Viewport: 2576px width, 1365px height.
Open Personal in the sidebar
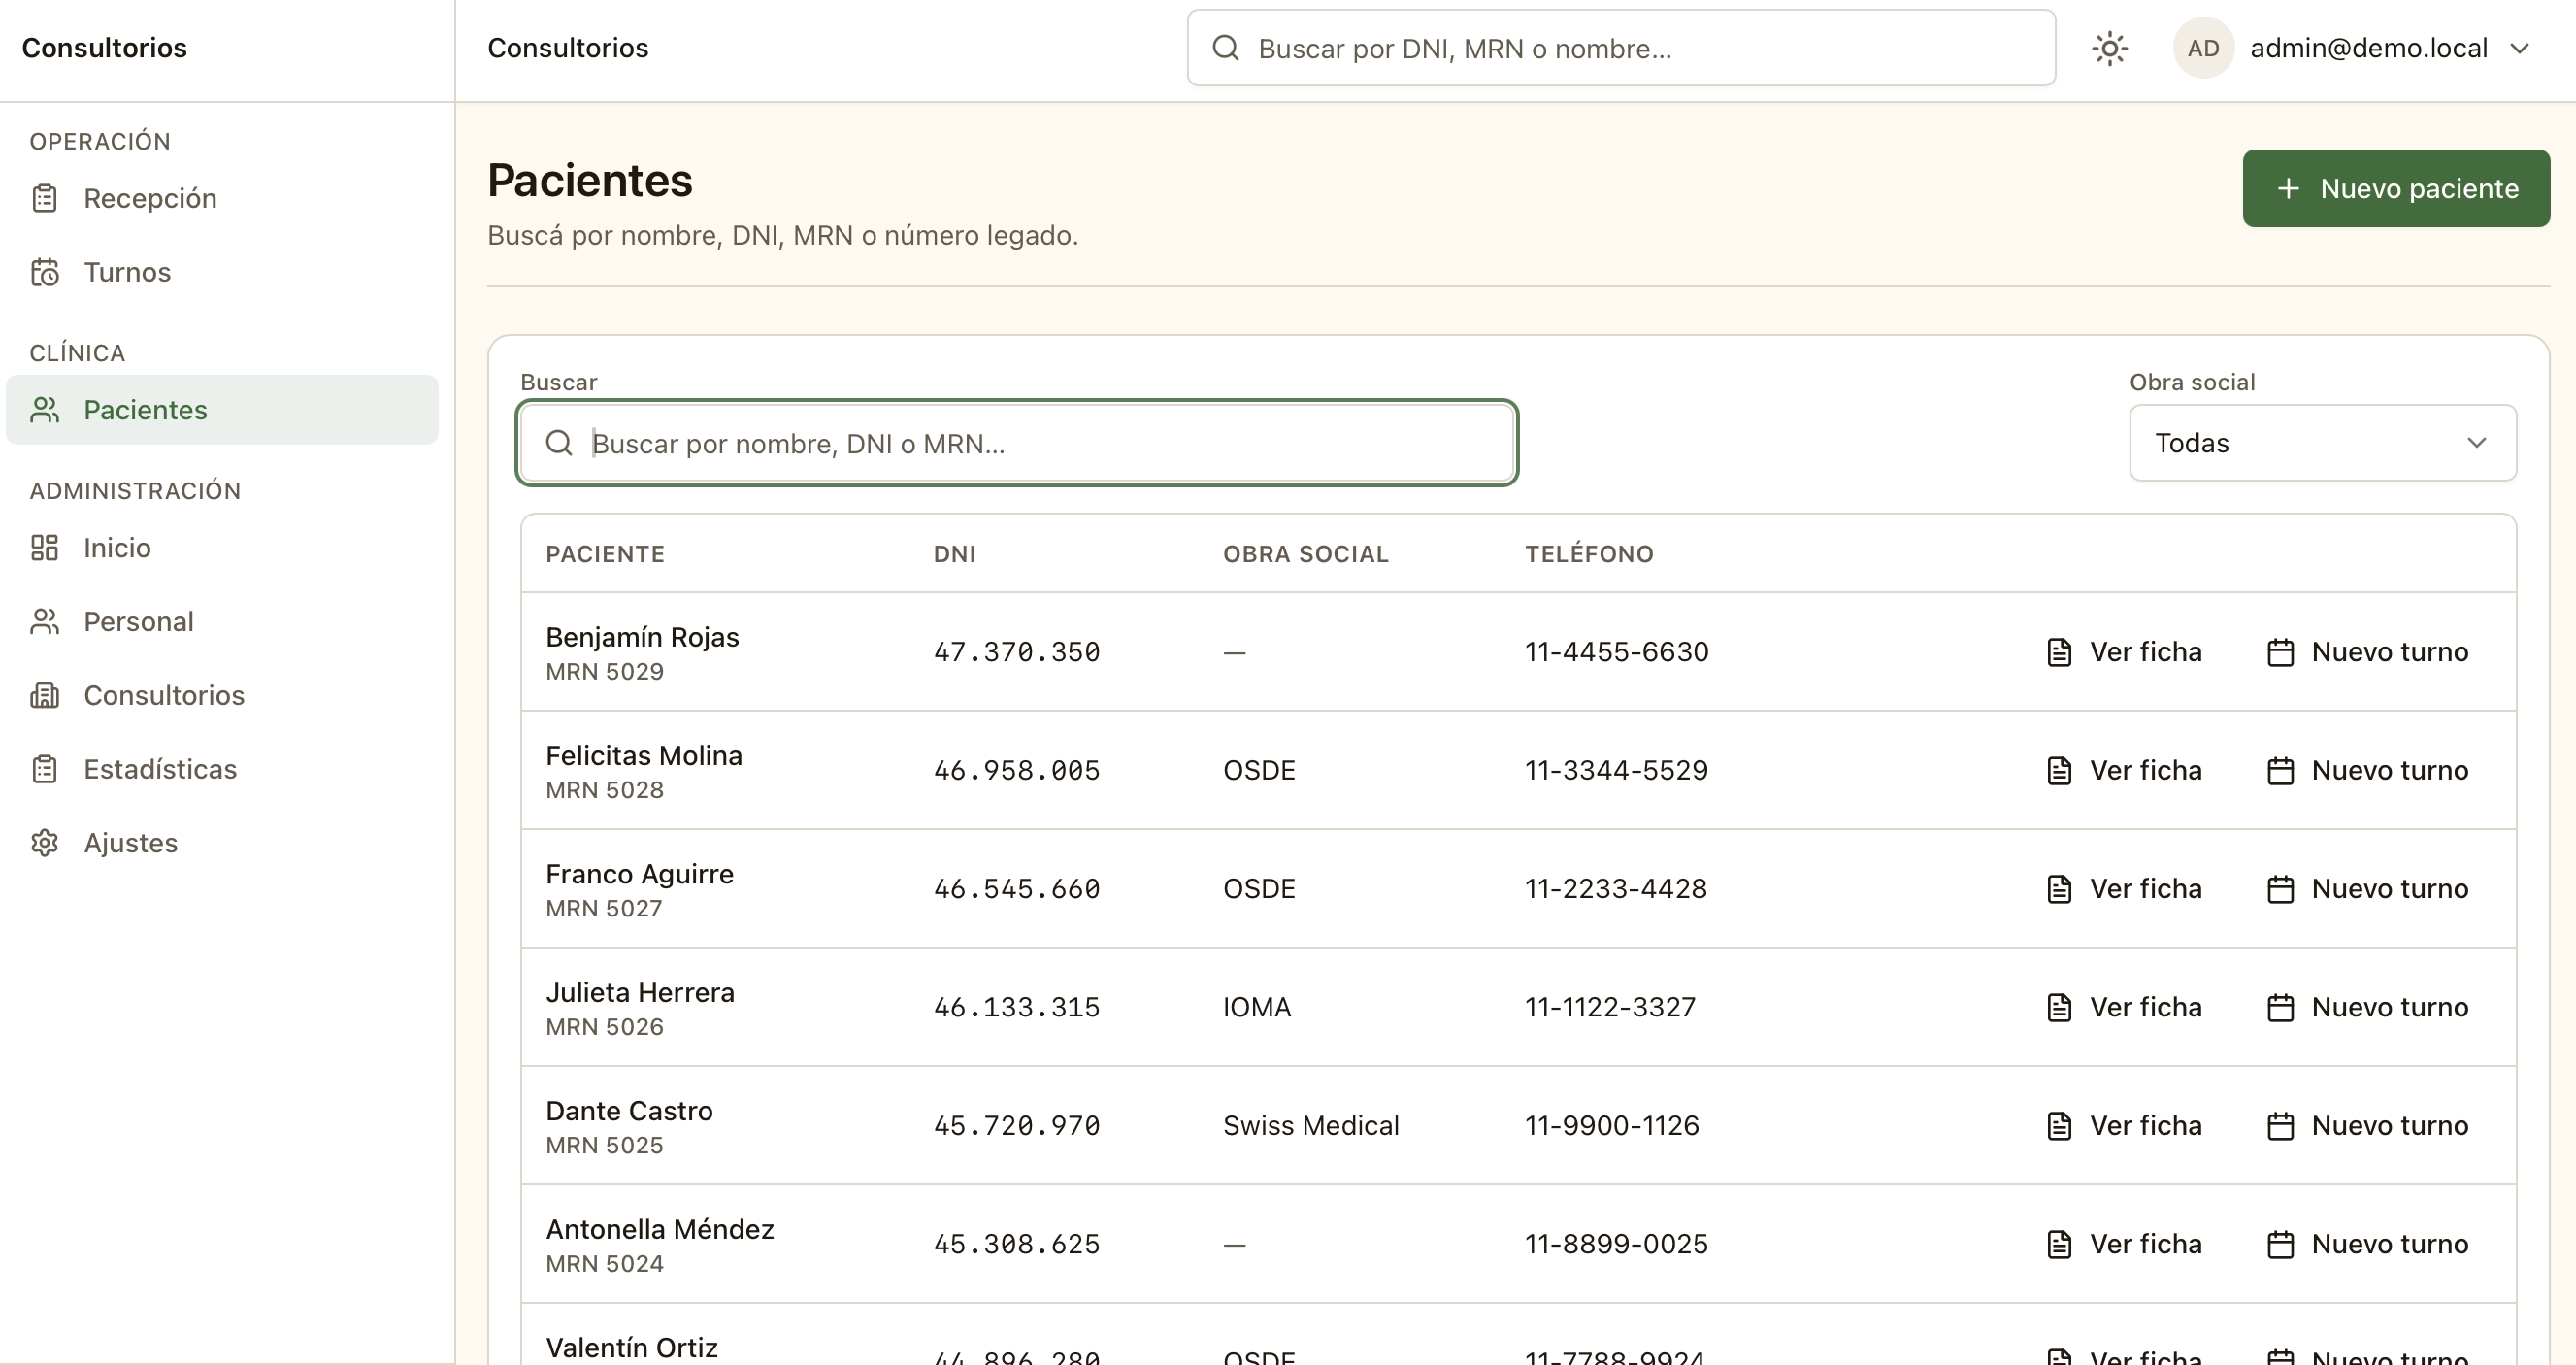[x=222, y=622]
